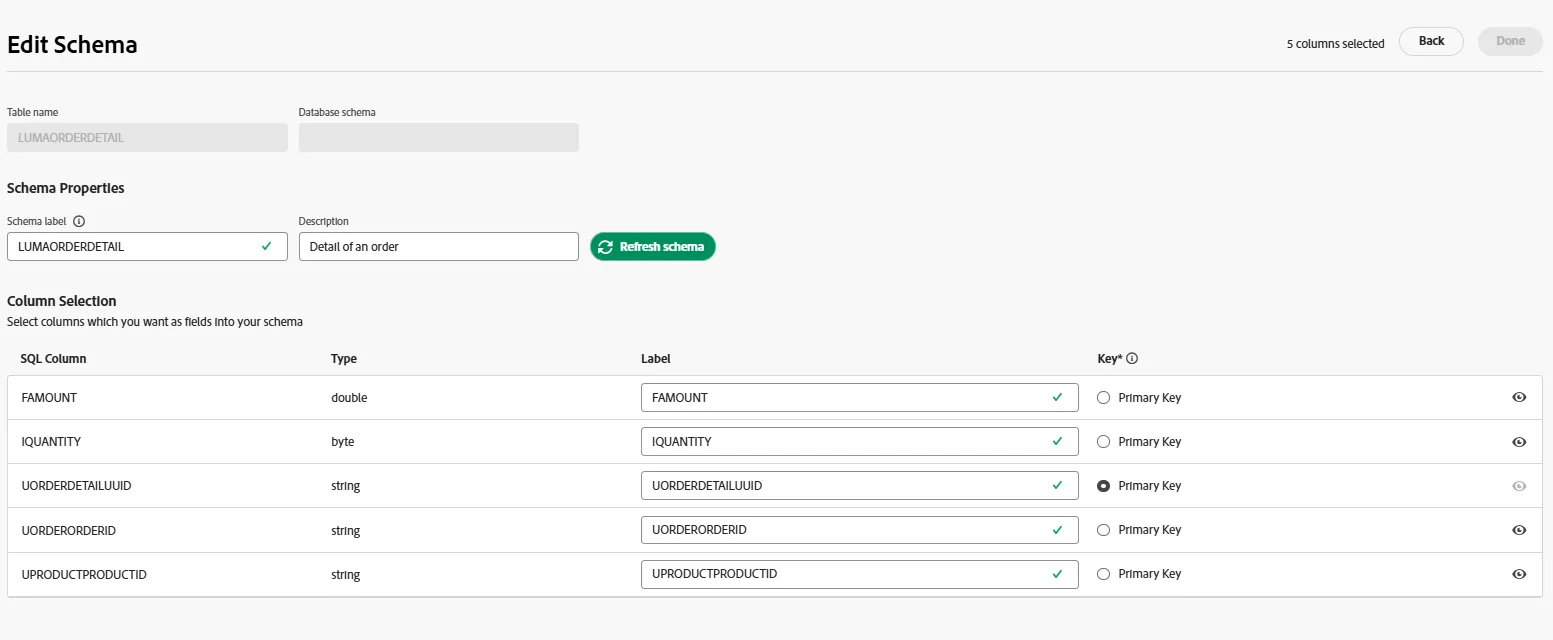Click the UPRODUCTPRODUCTID SQL column name
The image size is (1553, 640).
click(x=84, y=575)
